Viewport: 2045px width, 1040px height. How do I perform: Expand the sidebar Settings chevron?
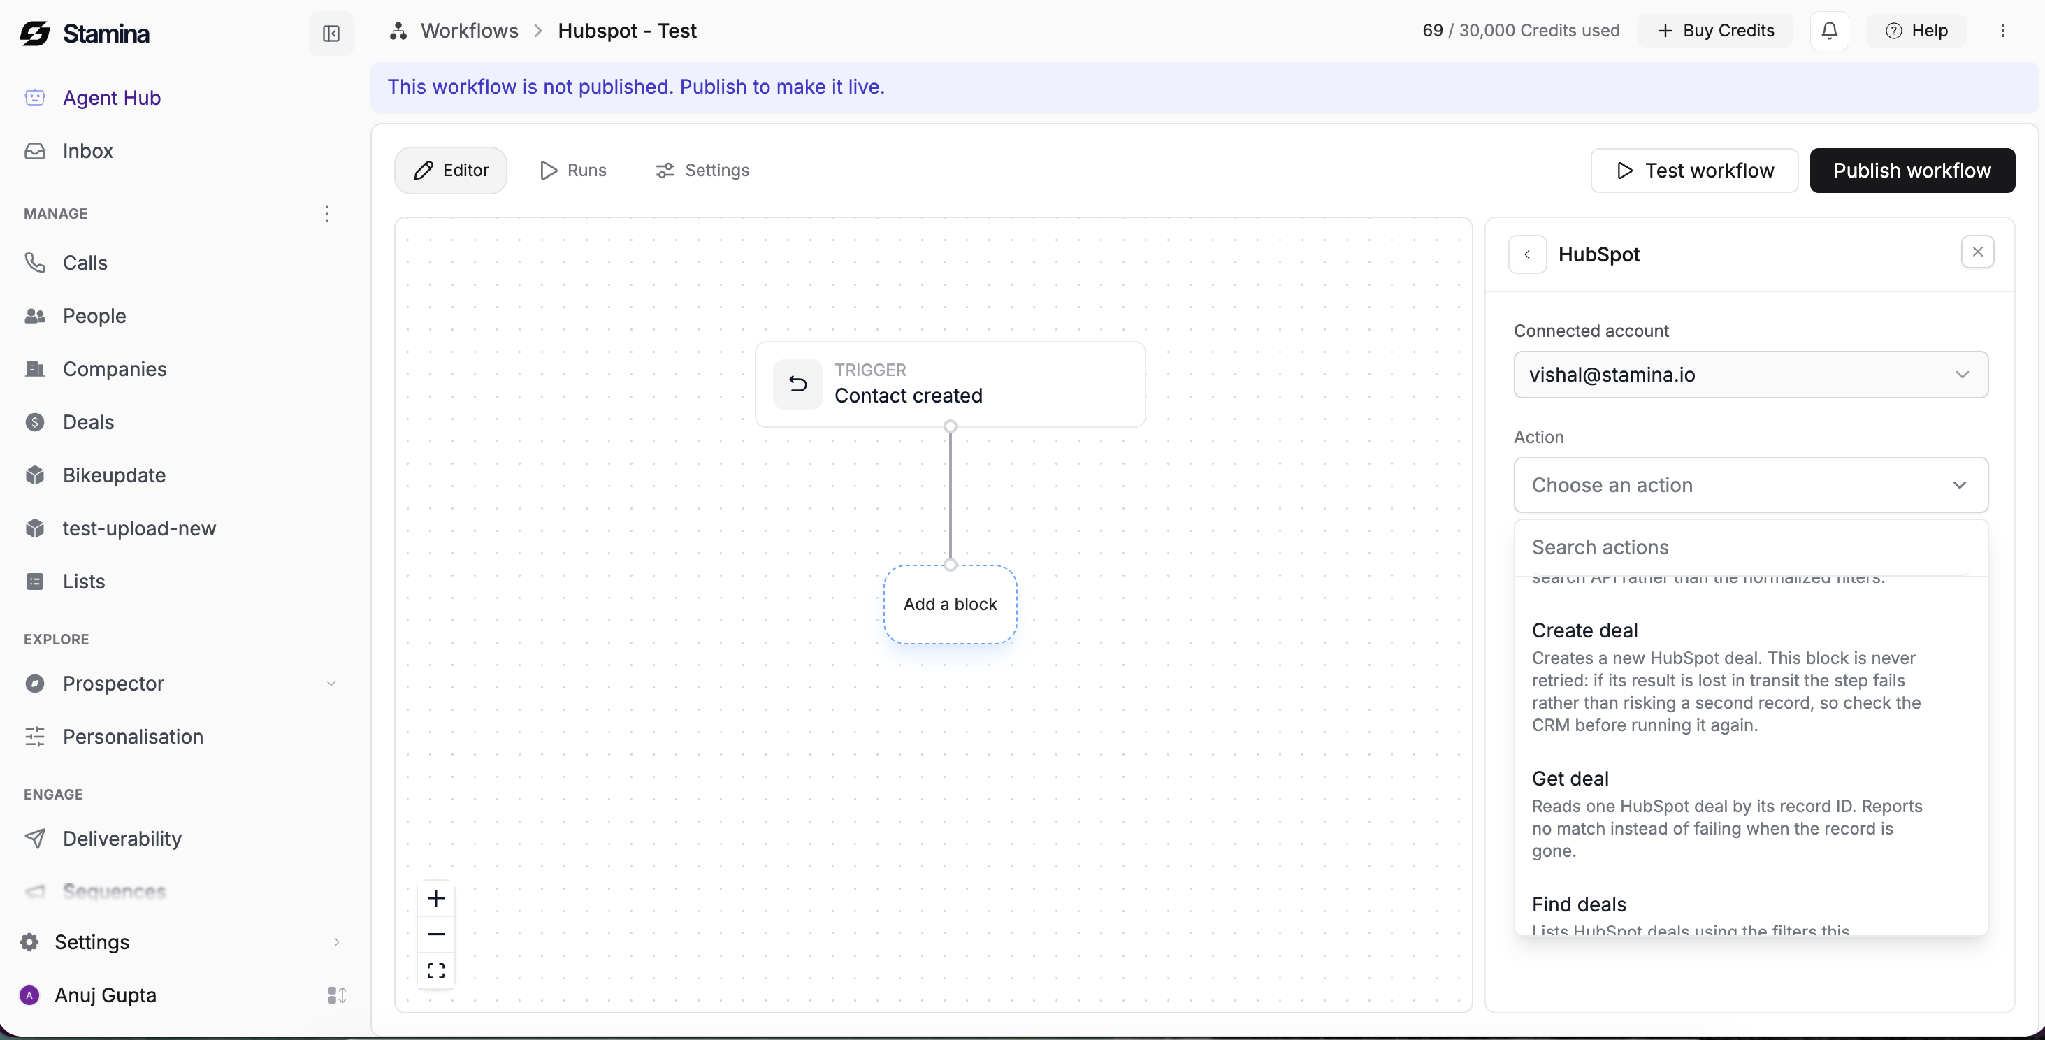(336, 942)
